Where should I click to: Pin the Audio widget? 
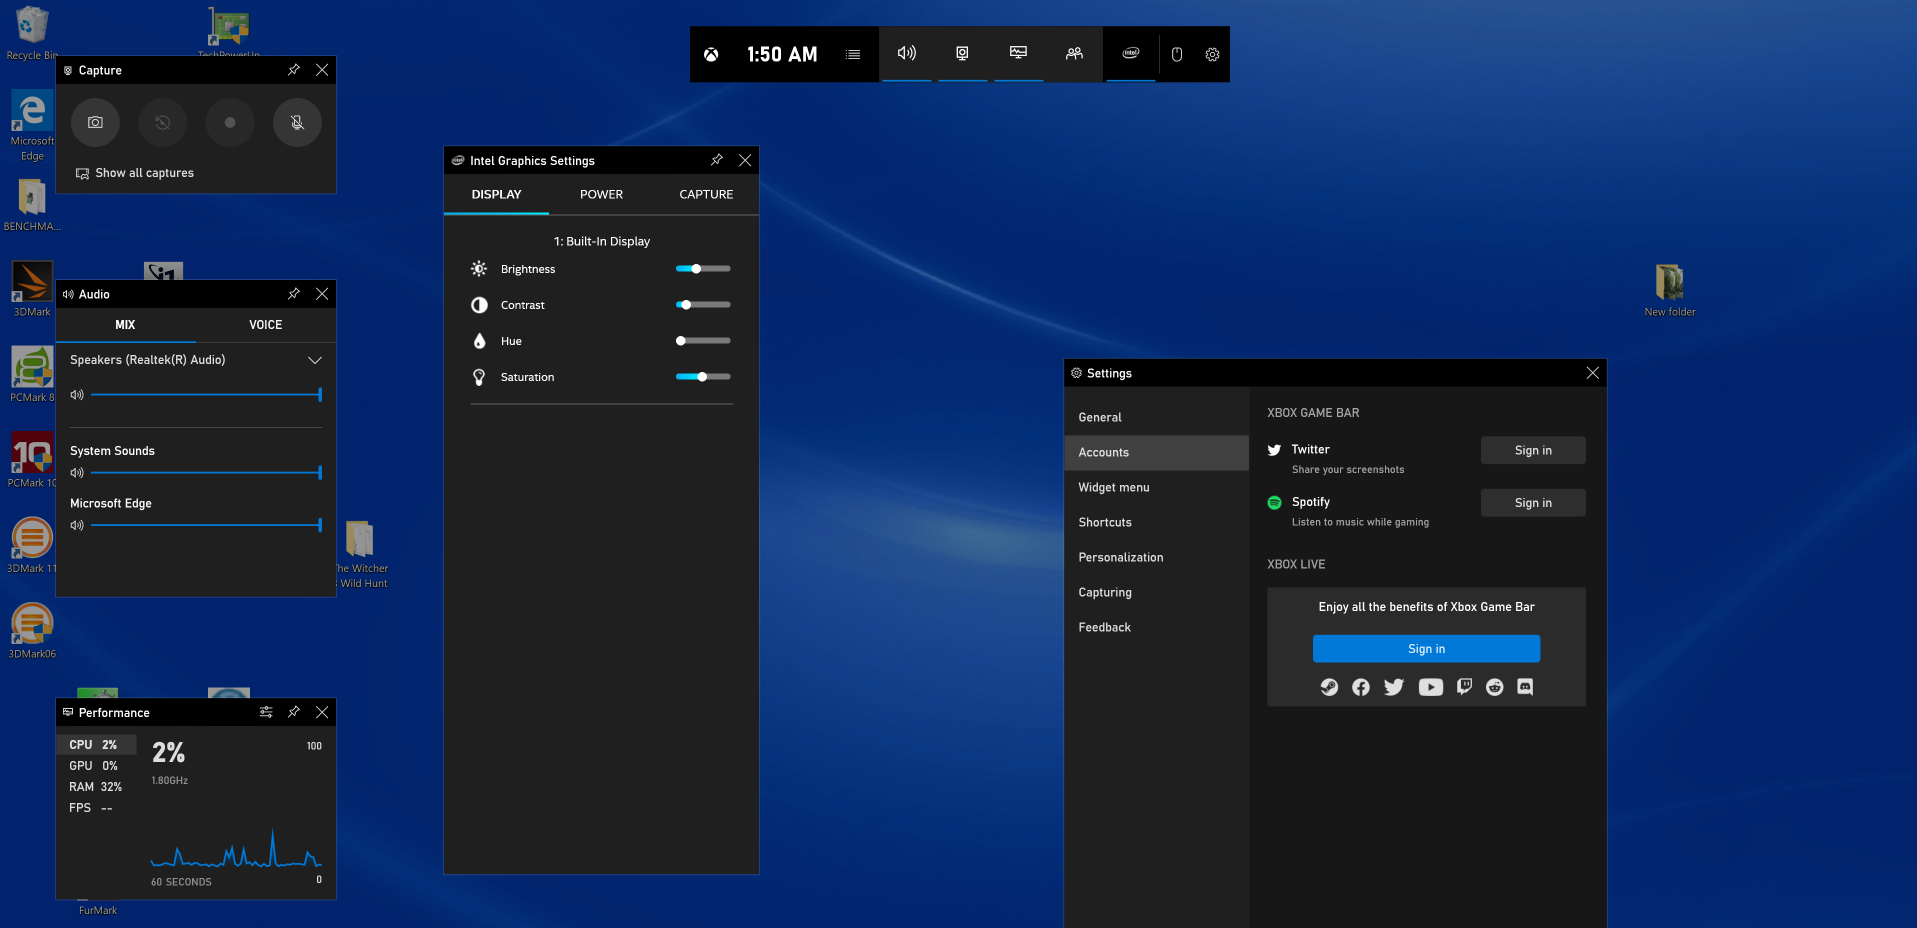tap(294, 294)
